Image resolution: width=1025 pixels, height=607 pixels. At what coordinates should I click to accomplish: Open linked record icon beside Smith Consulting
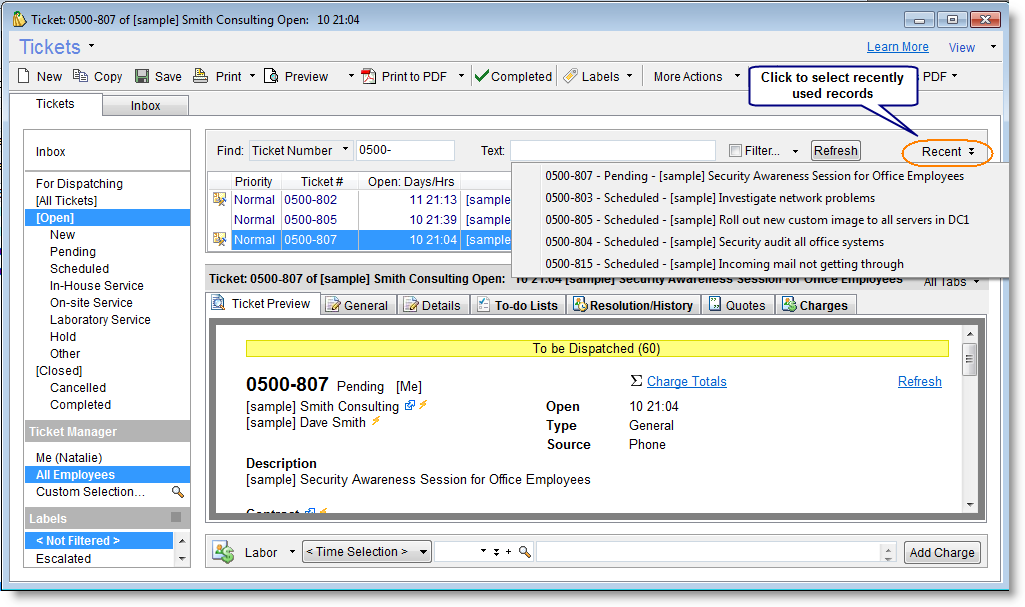point(409,406)
